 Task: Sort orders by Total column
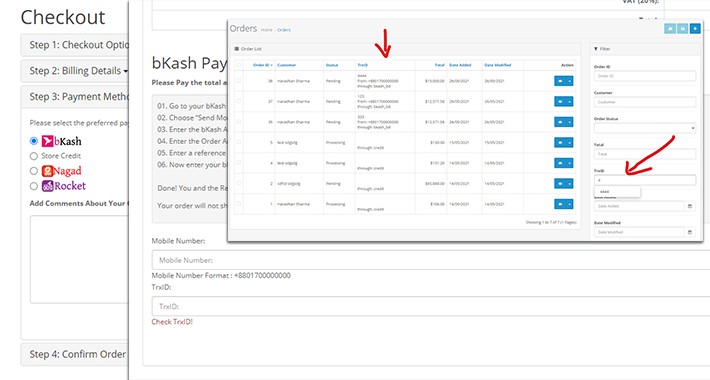coord(440,65)
